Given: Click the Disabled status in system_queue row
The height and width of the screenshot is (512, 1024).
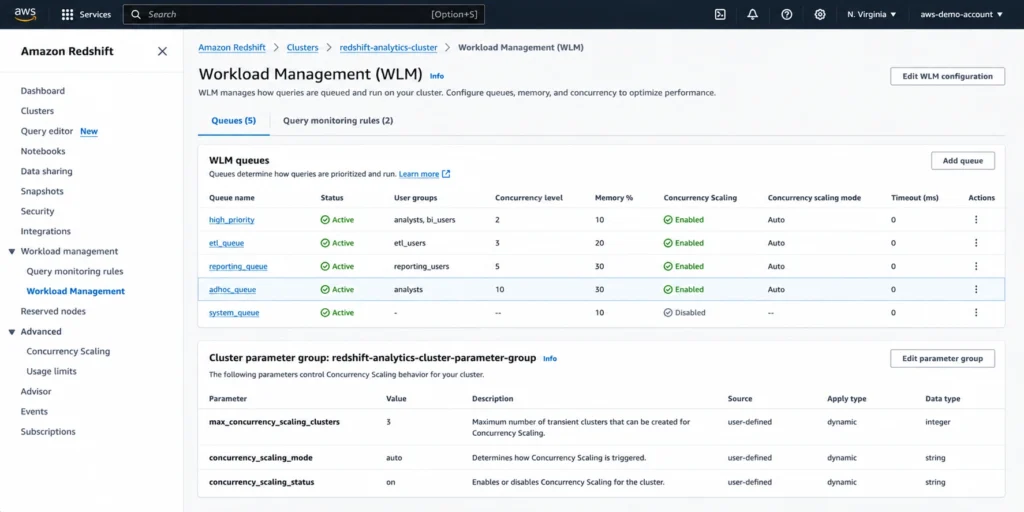Looking at the screenshot, I should pos(684,313).
